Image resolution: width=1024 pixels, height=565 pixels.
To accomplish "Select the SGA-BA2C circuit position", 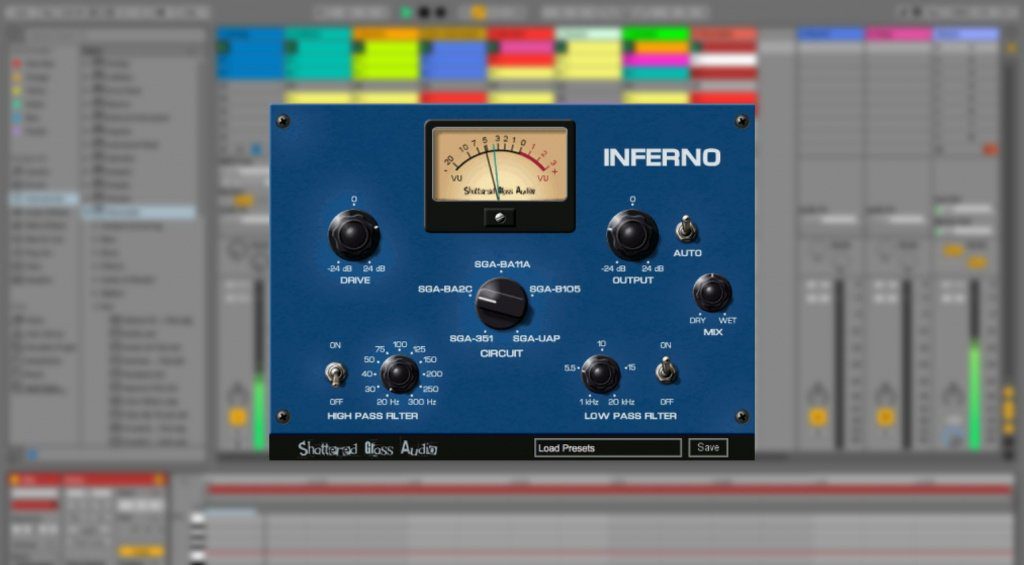I will click(445, 289).
